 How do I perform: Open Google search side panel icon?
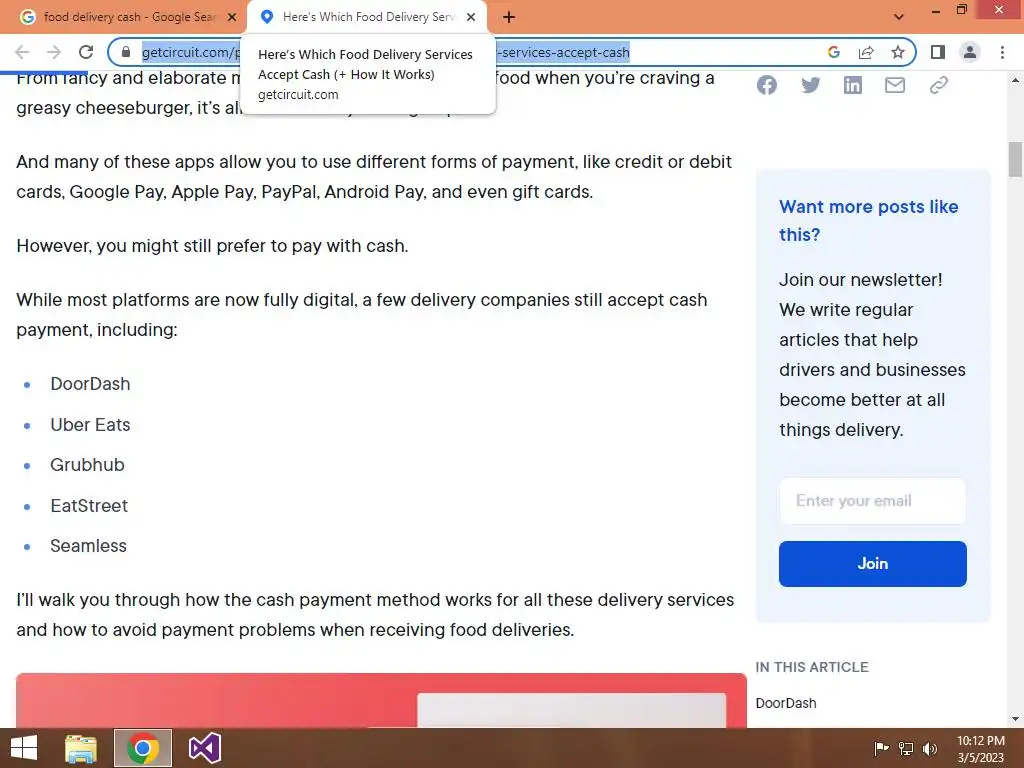click(833, 52)
